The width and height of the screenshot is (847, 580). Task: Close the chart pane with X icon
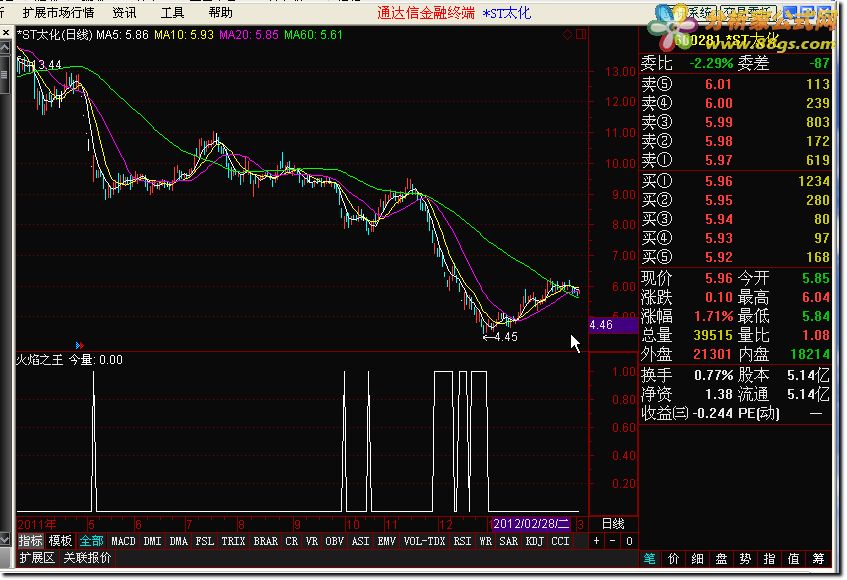point(5,33)
